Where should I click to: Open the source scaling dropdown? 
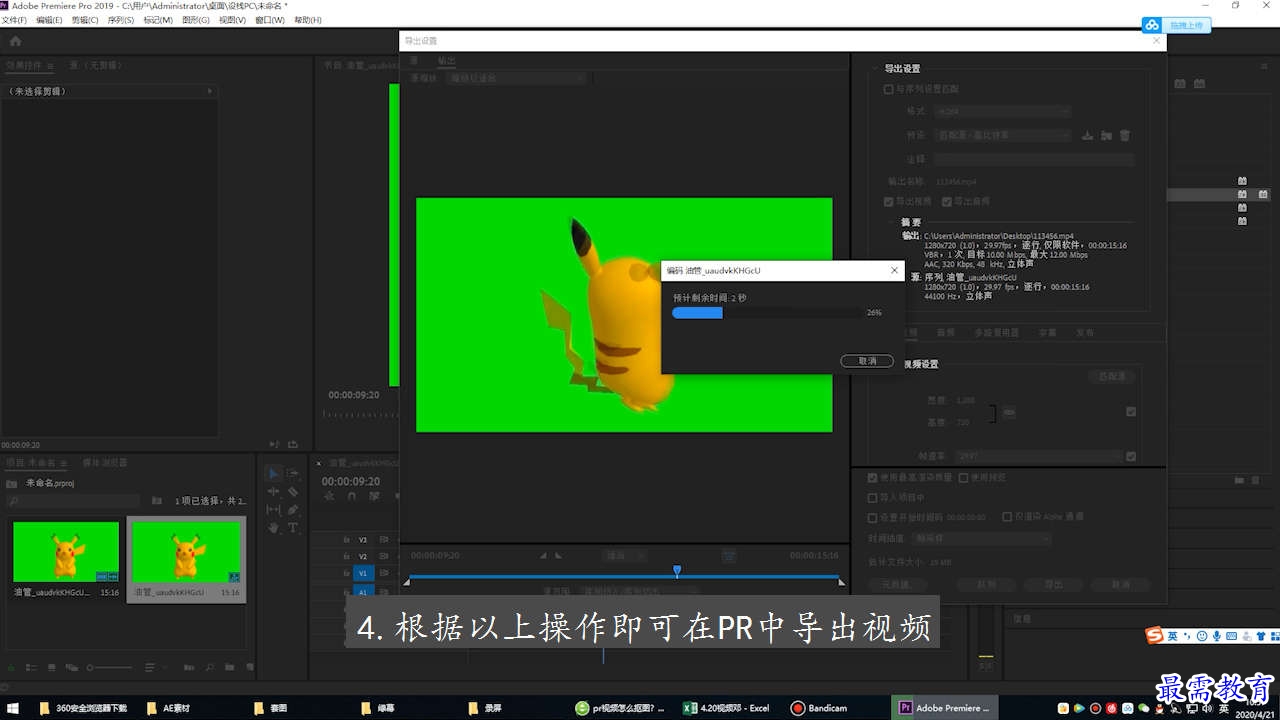click(x=517, y=78)
